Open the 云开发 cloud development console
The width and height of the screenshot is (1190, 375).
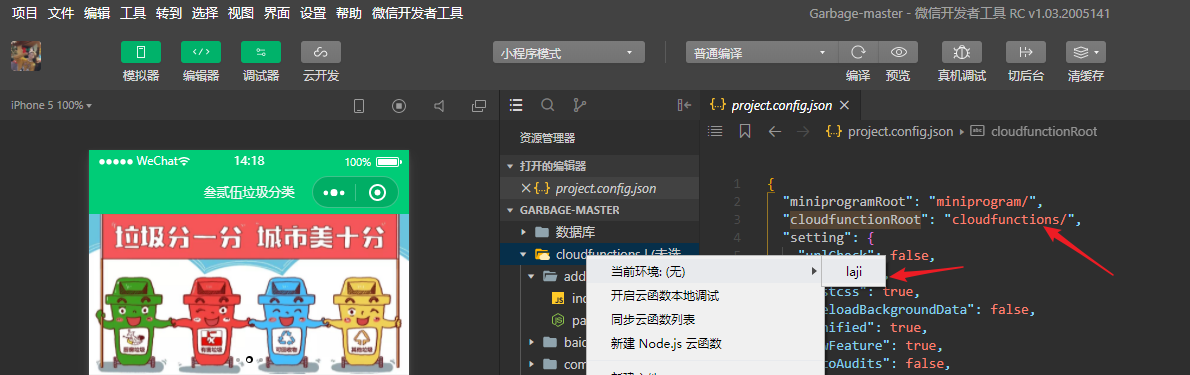(320, 52)
